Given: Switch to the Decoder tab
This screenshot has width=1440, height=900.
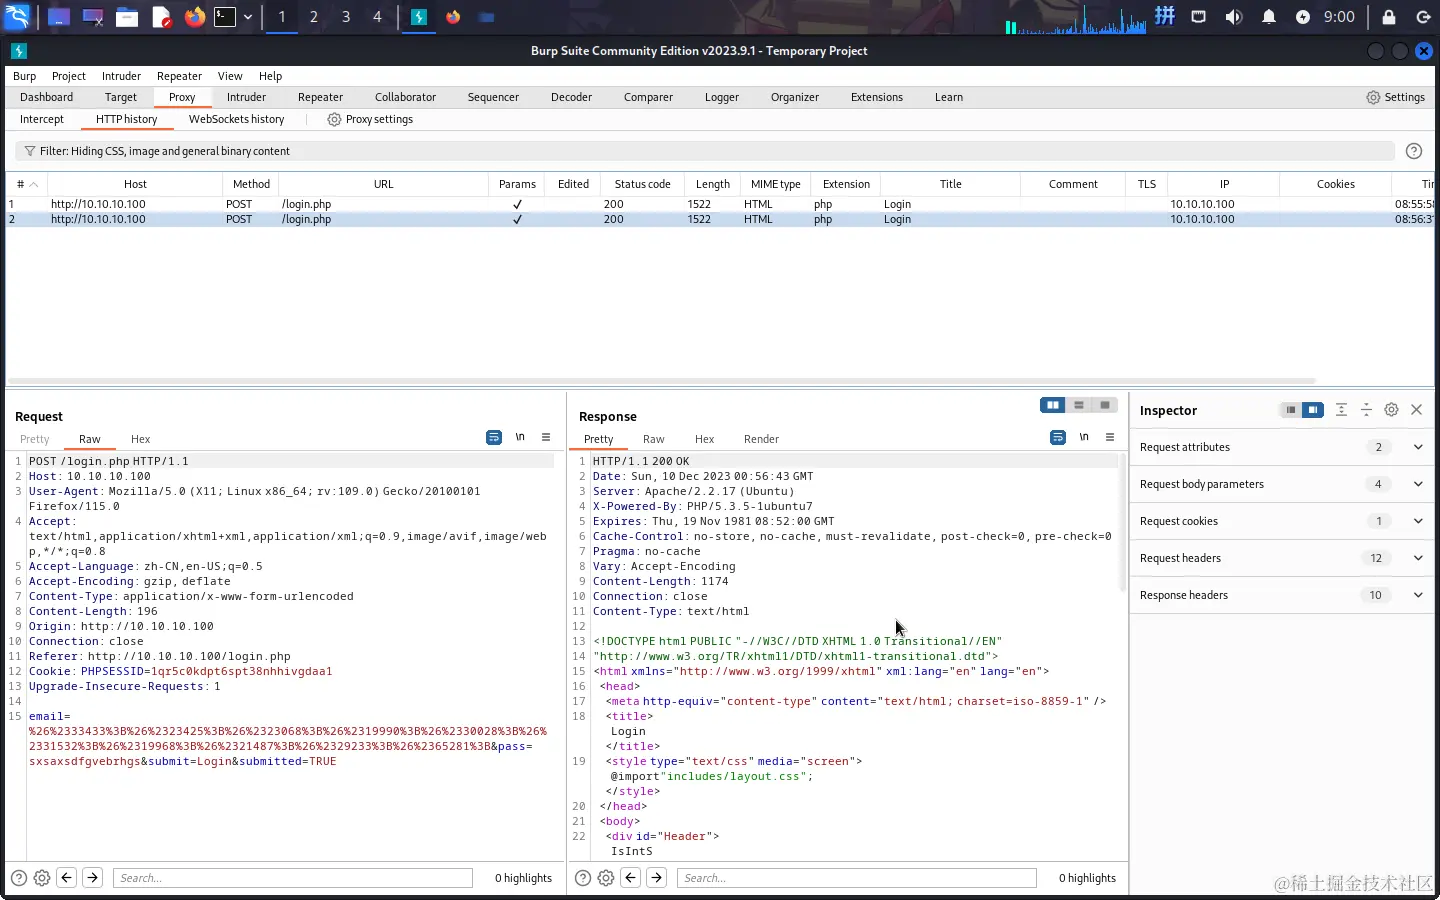Looking at the screenshot, I should coord(571,97).
